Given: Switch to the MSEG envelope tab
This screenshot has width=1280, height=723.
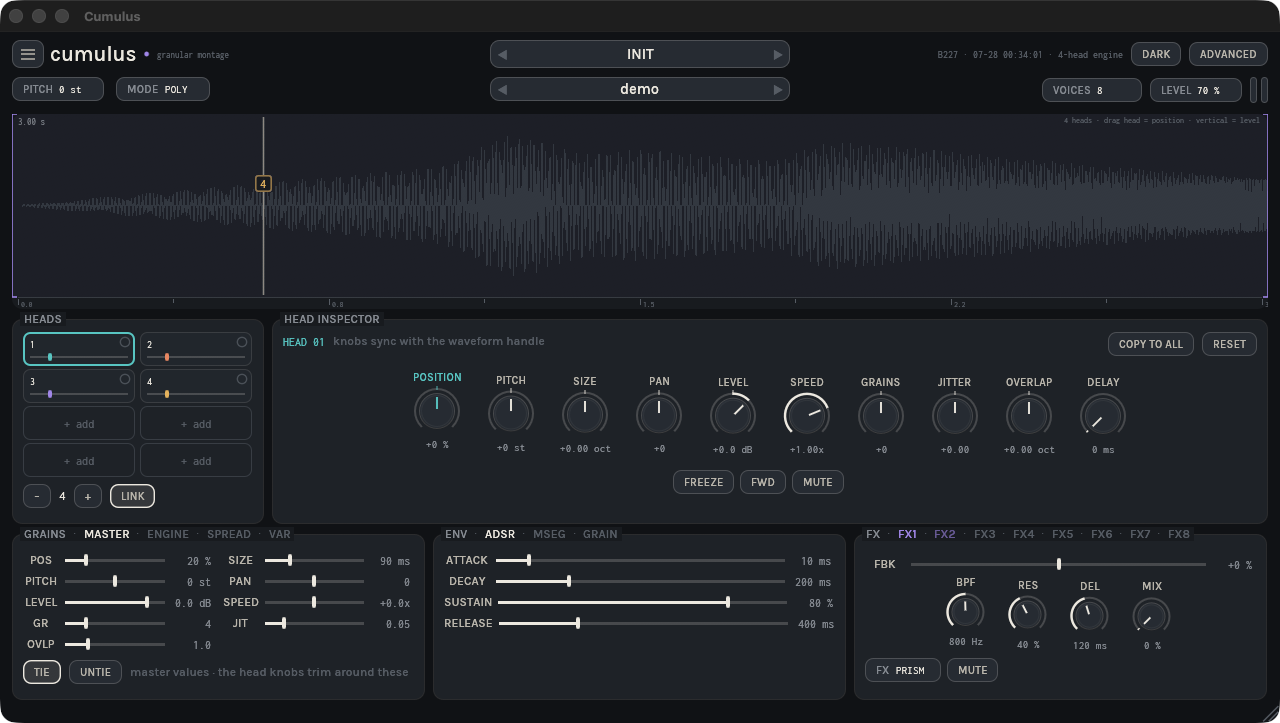Looking at the screenshot, I should click(549, 534).
